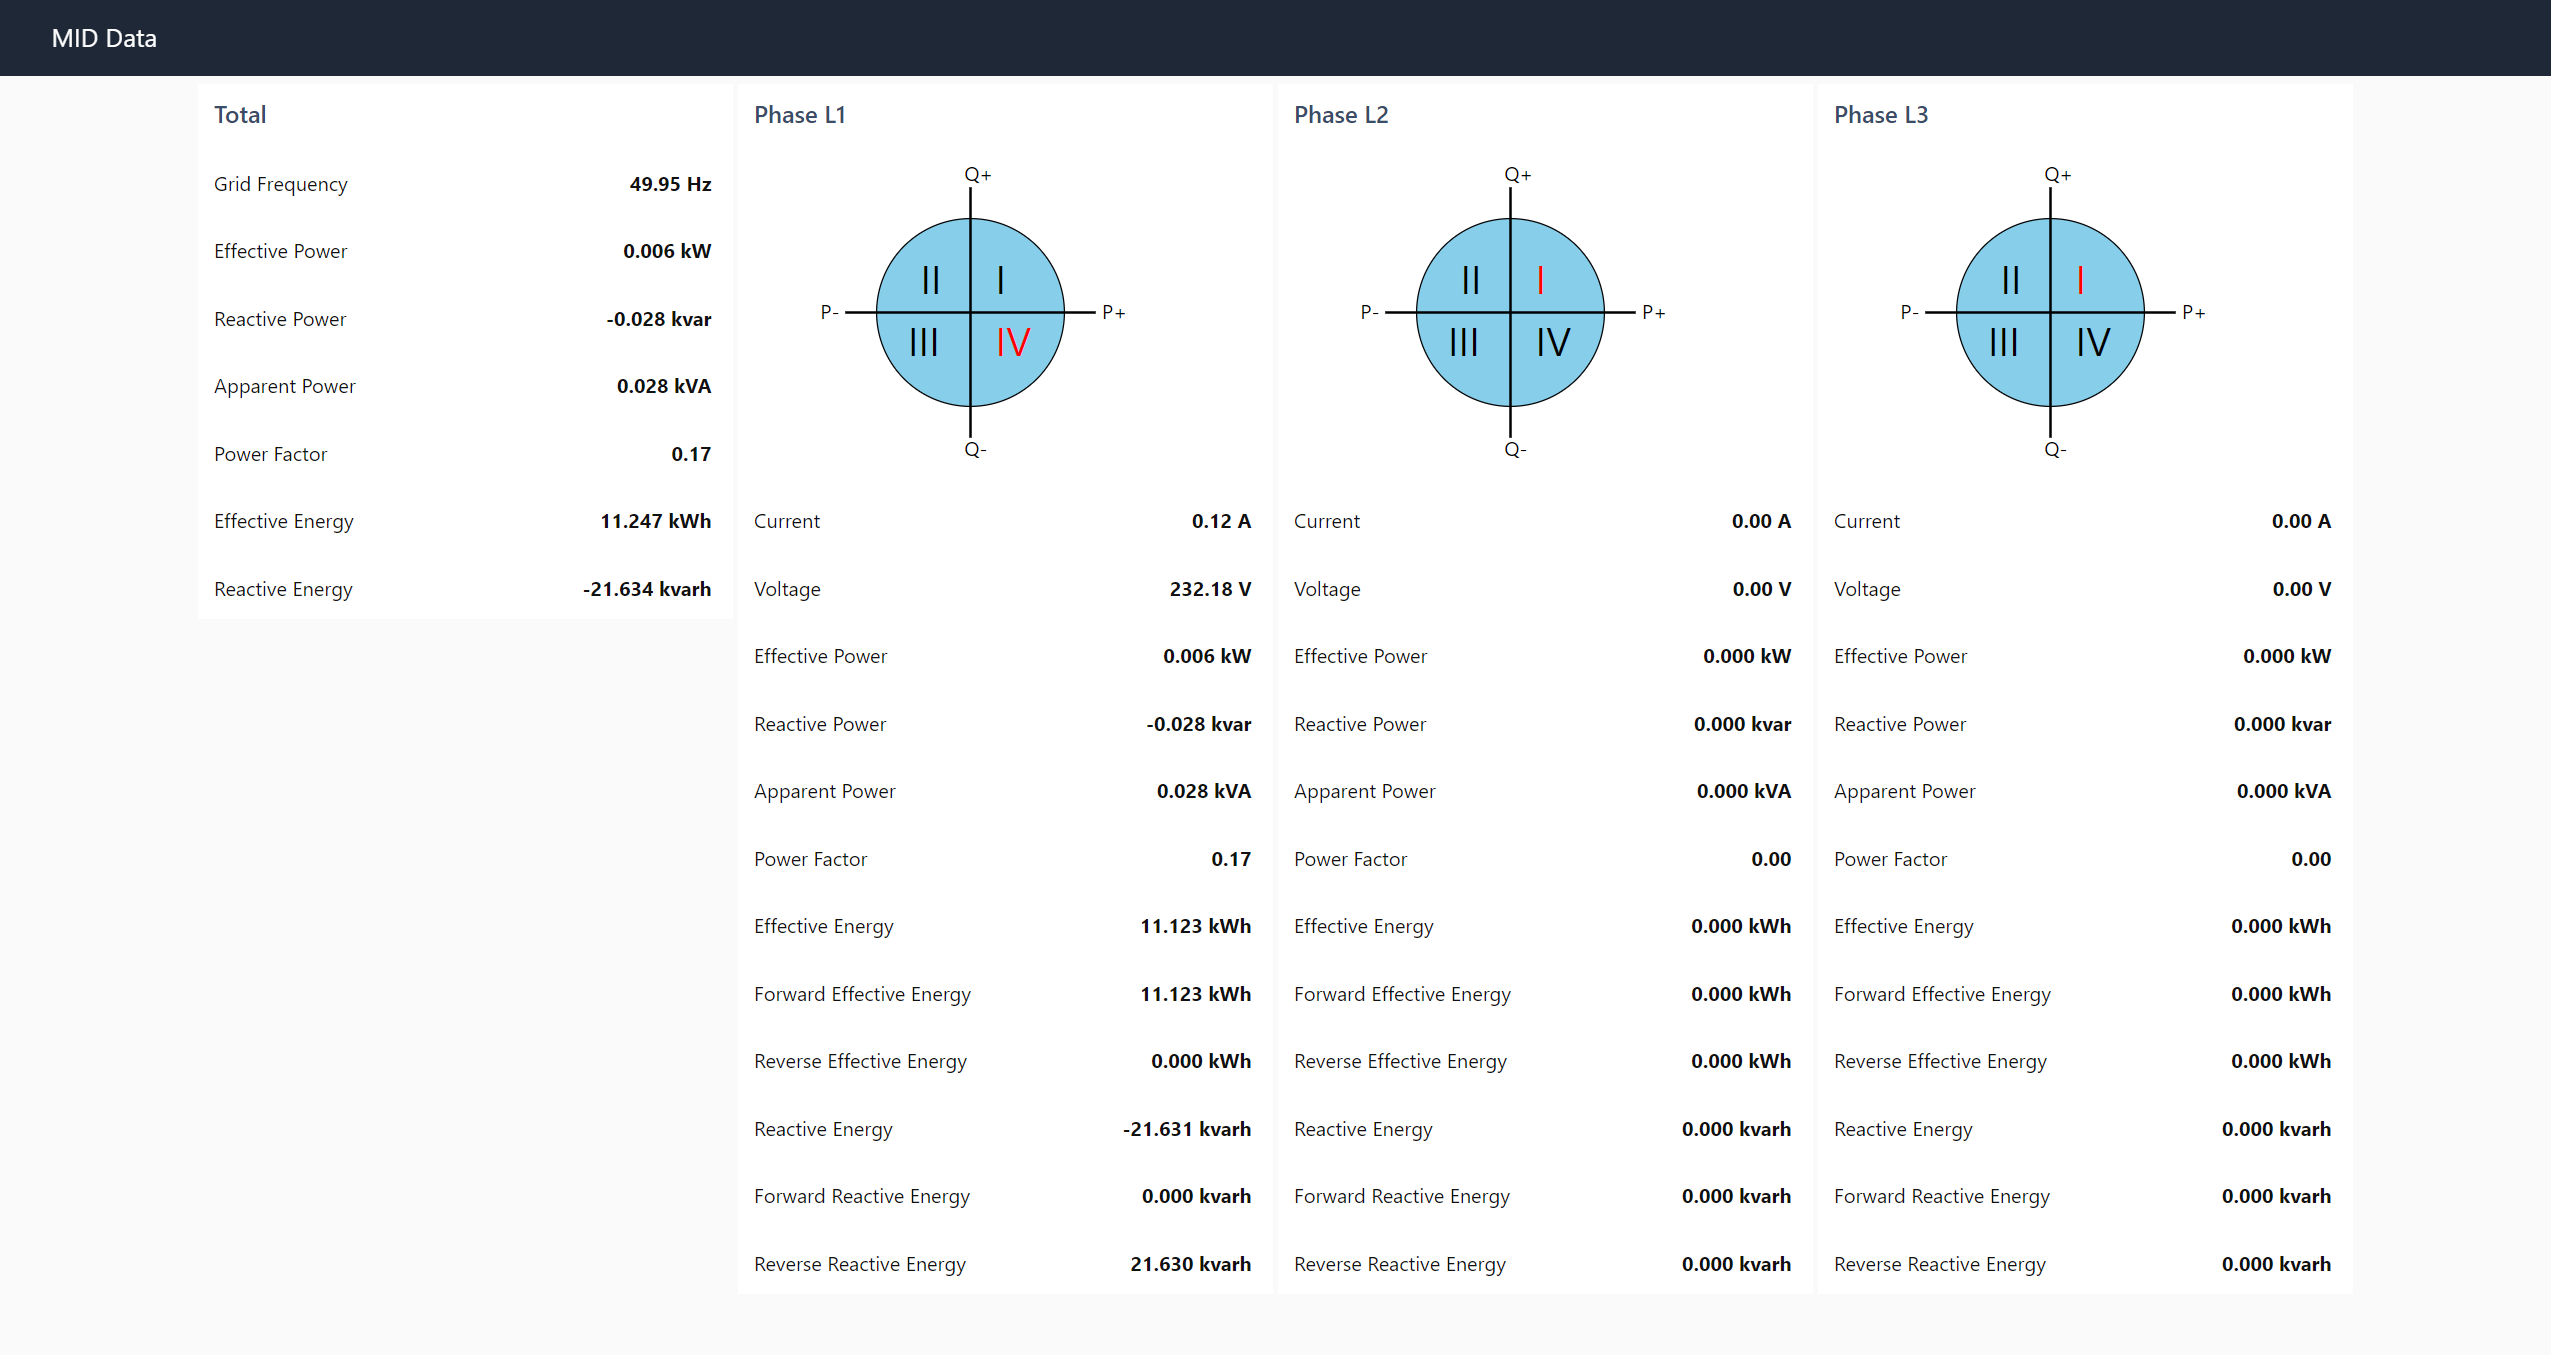Click quadrant IV in Phase L3 diagram
This screenshot has width=2551, height=1355.
click(x=2092, y=343)
